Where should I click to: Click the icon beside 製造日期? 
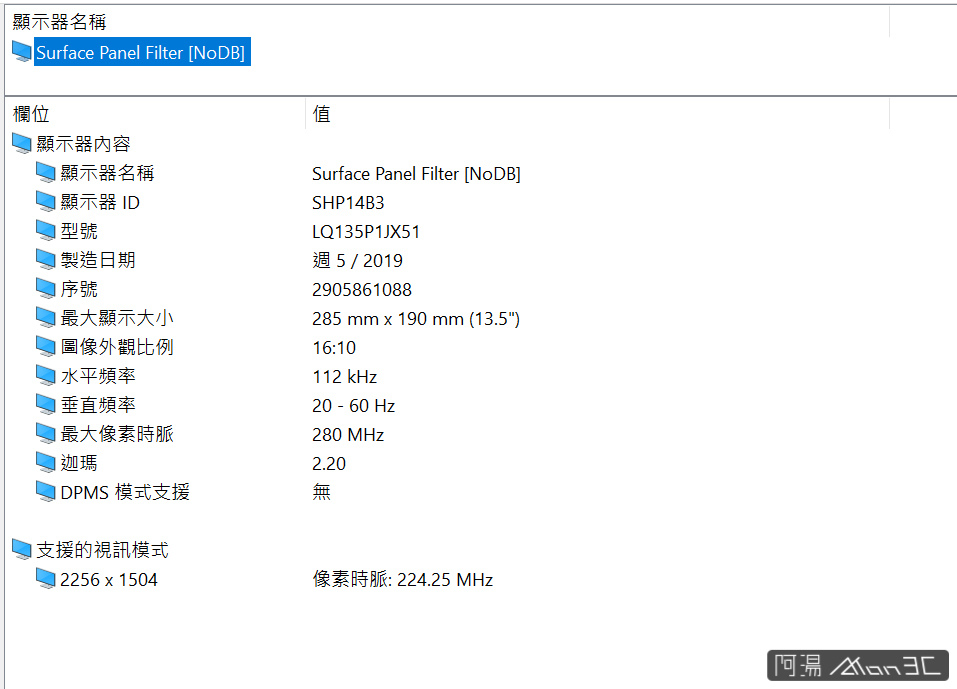46,259
